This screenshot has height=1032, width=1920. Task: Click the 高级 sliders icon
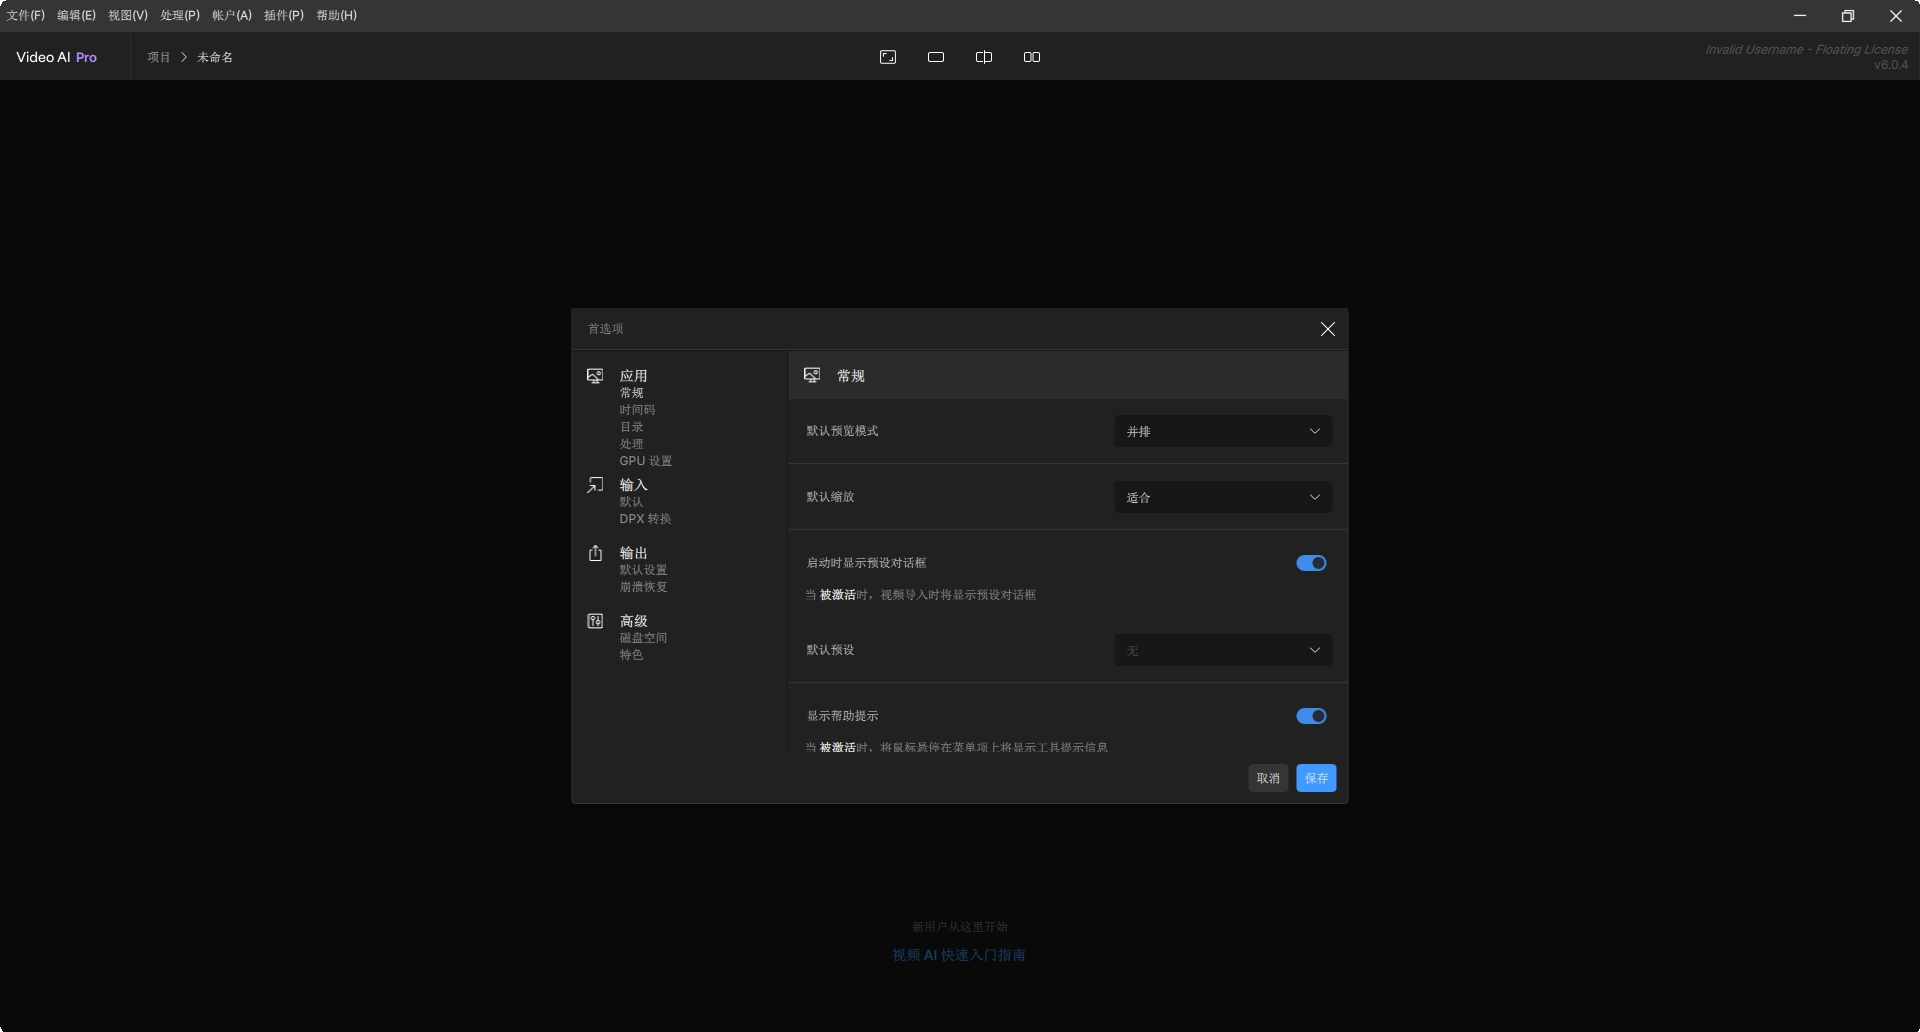[595, 621]
